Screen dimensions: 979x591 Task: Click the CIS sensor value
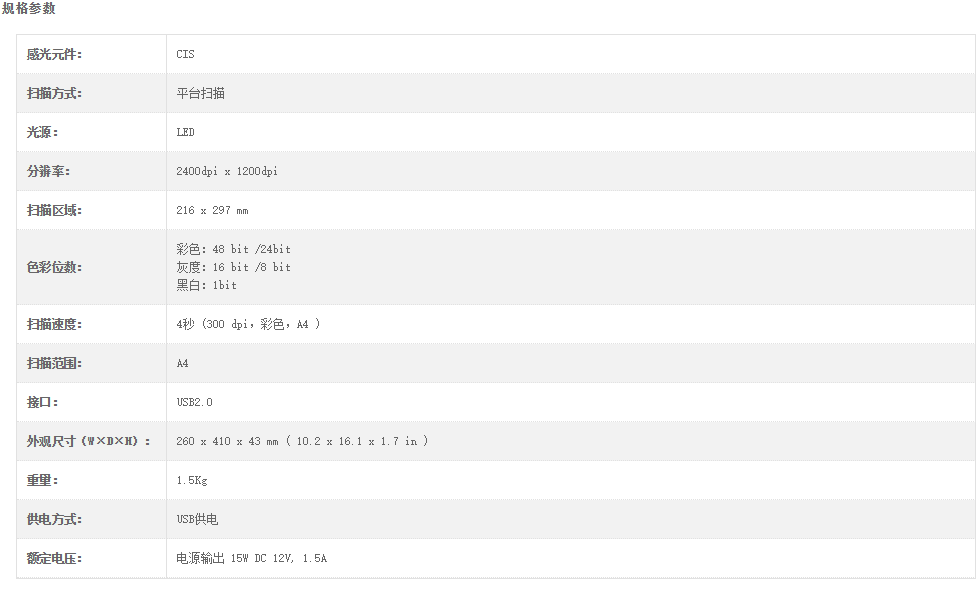point(185,54)
